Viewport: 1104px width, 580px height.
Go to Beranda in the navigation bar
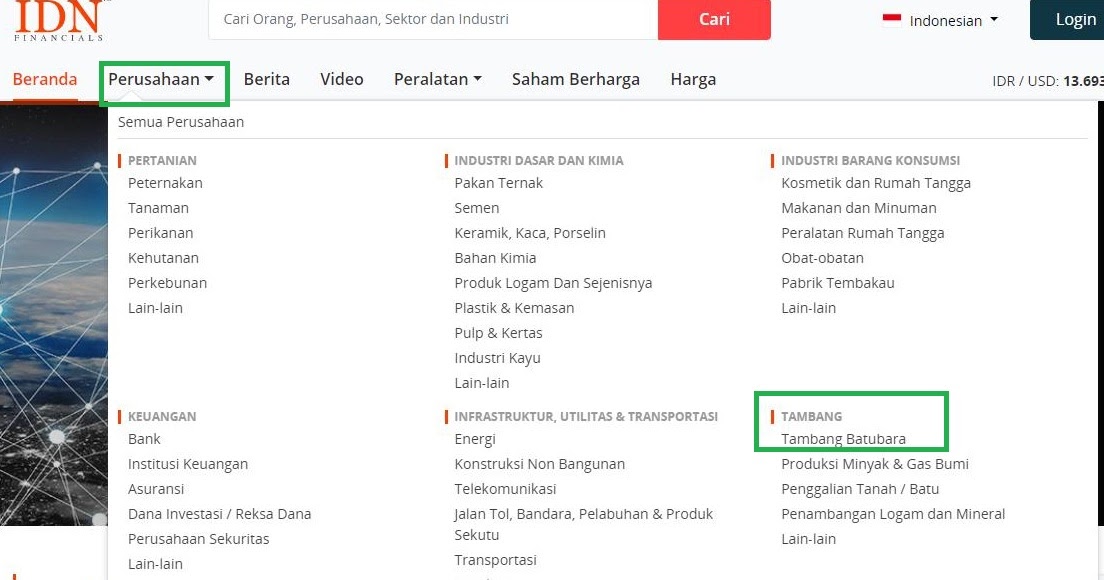pyautogui.click(x=44, y=79)
